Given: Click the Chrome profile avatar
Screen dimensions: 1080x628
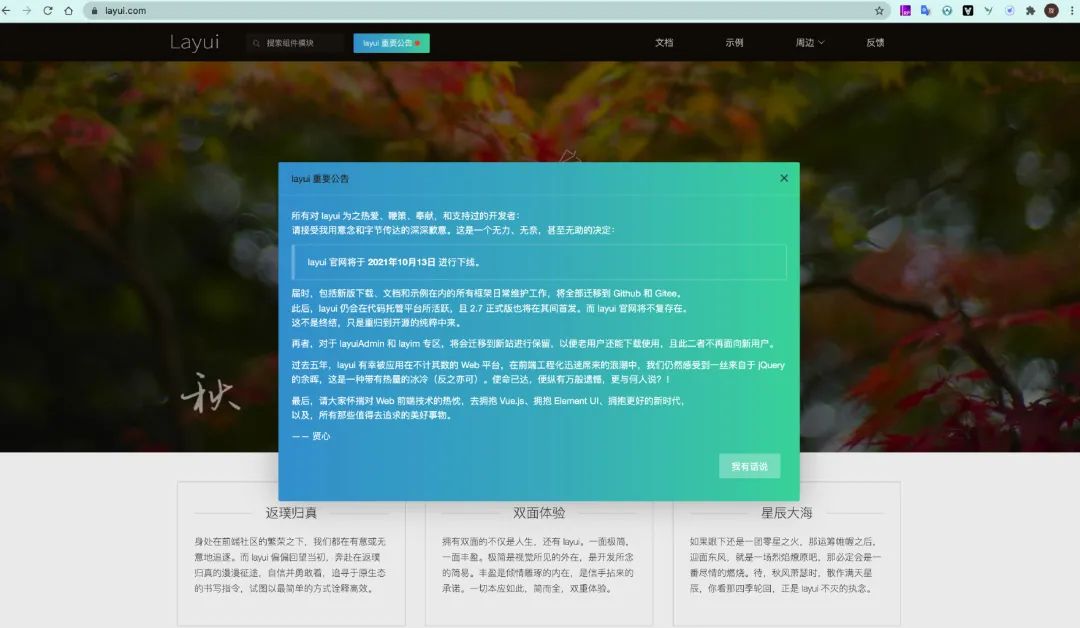Looking at the screenshot, I should (x=1051, y=10).
